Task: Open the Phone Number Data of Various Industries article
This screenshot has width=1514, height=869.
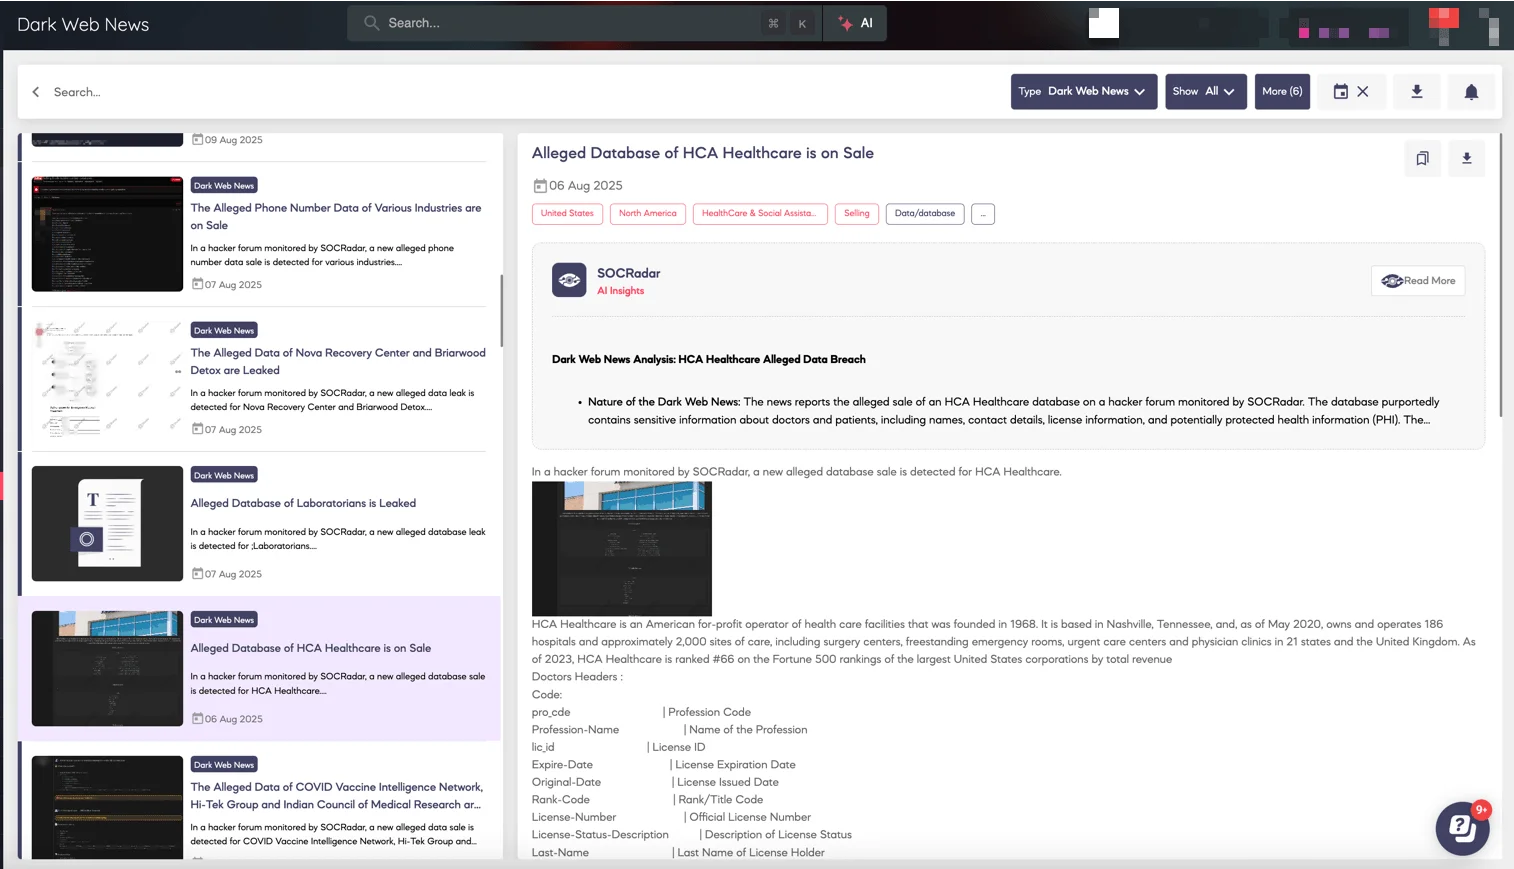Action: pos(336,217)
